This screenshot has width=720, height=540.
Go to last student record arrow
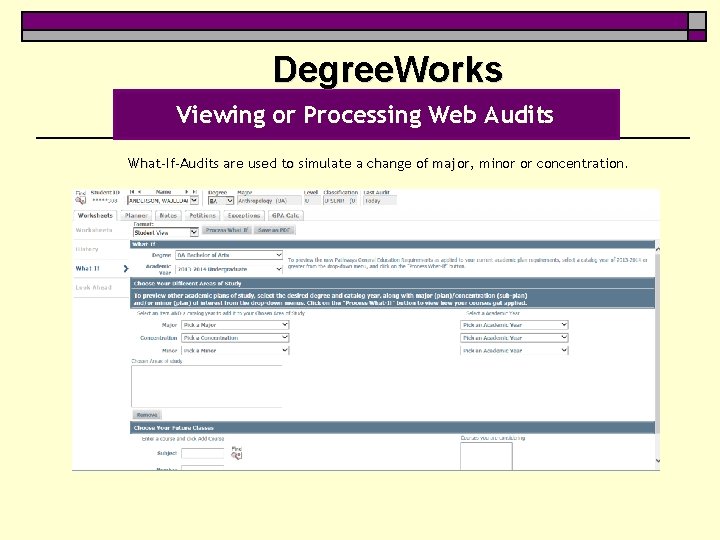[x=194, y=192]
